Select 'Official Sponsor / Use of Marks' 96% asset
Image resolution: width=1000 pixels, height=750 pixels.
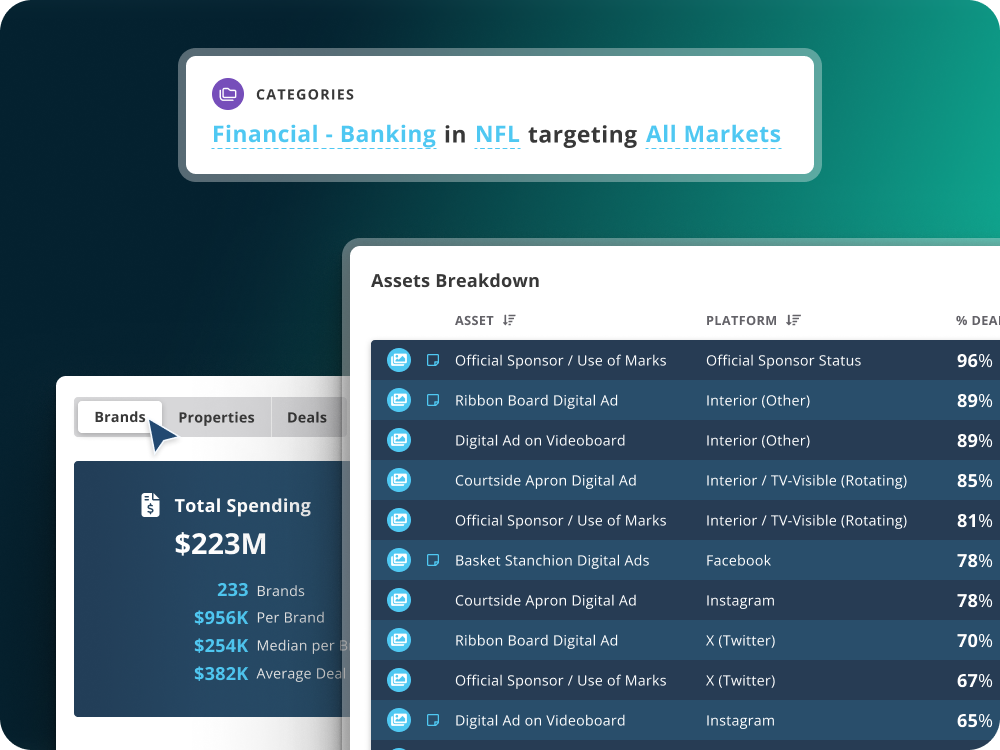[x=561, y=360]
